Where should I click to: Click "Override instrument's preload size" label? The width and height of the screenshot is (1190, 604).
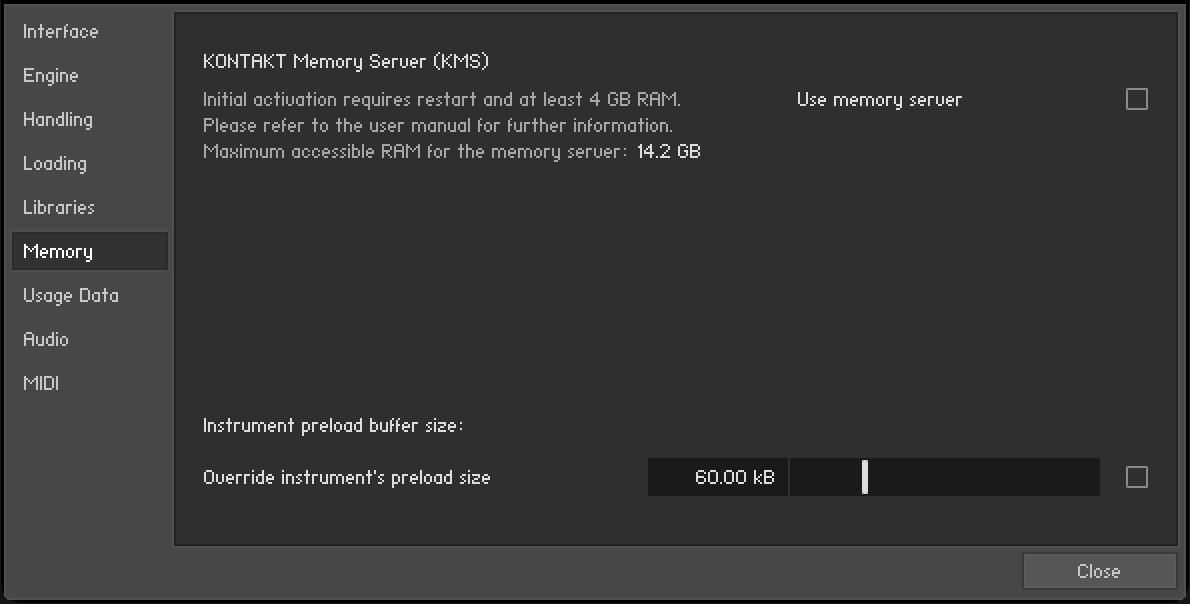click(346, 478)
